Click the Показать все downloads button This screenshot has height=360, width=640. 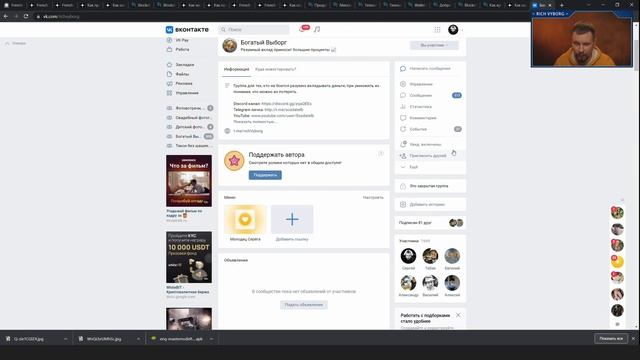pos(611,339)
